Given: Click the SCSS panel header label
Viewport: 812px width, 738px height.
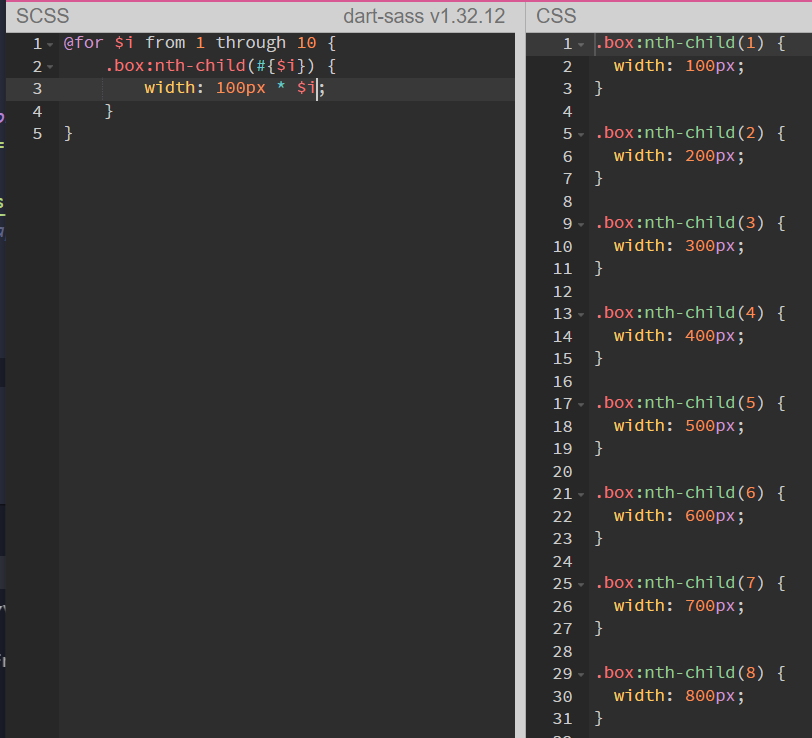Looking at the screenshot, I should (42, 16).
